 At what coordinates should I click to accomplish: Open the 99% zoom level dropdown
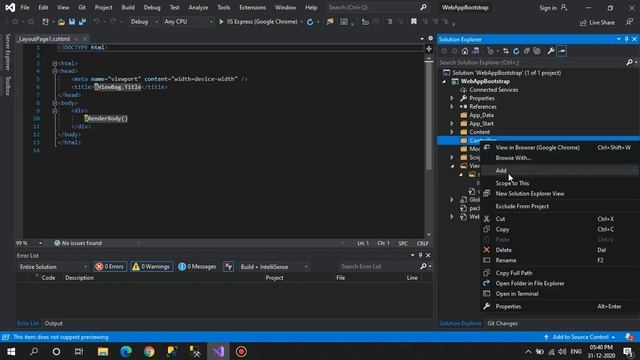coord(29,243)
